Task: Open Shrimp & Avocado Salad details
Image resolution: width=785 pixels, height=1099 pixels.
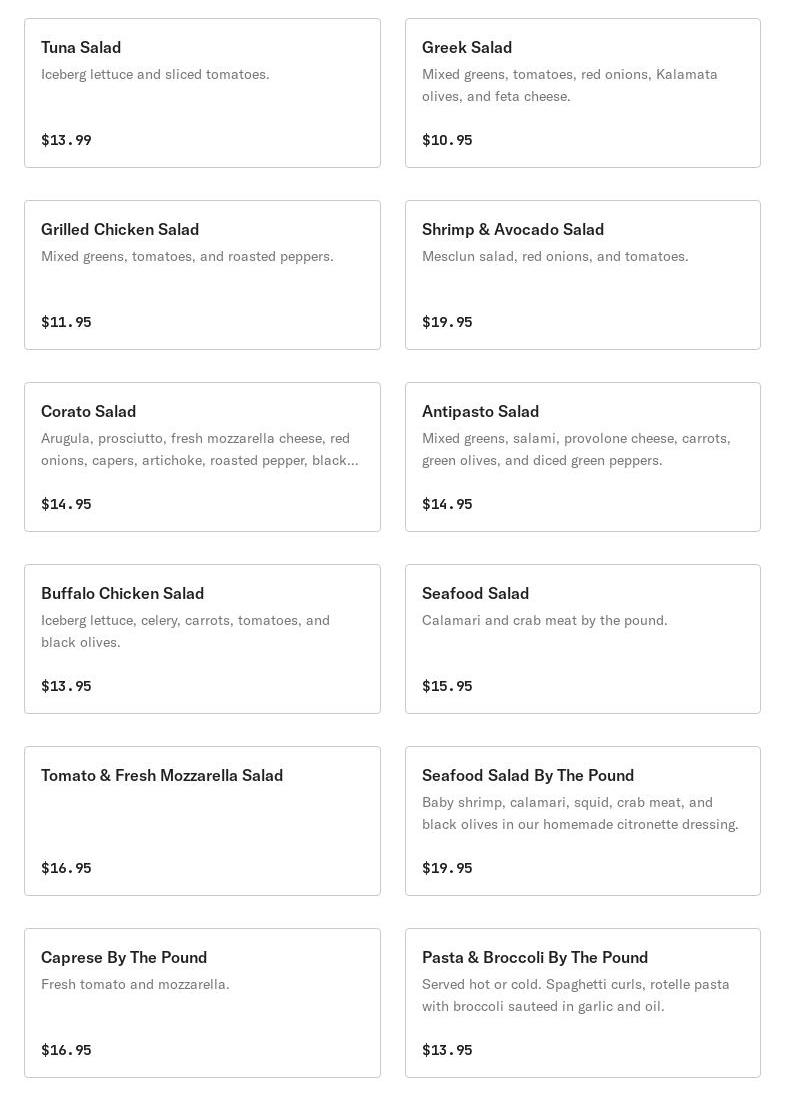Action: 583,275
